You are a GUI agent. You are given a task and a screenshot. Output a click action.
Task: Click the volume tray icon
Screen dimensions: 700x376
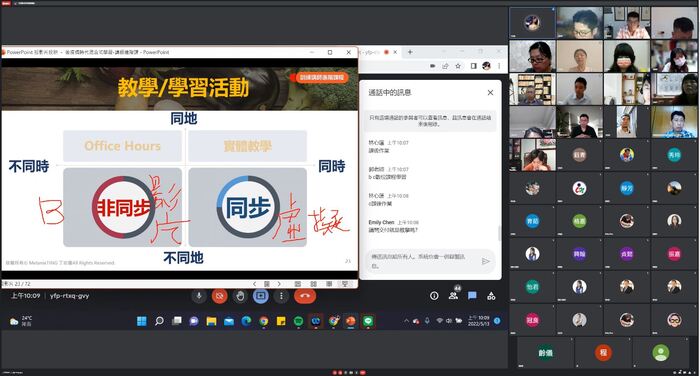(x=449, y=321)
